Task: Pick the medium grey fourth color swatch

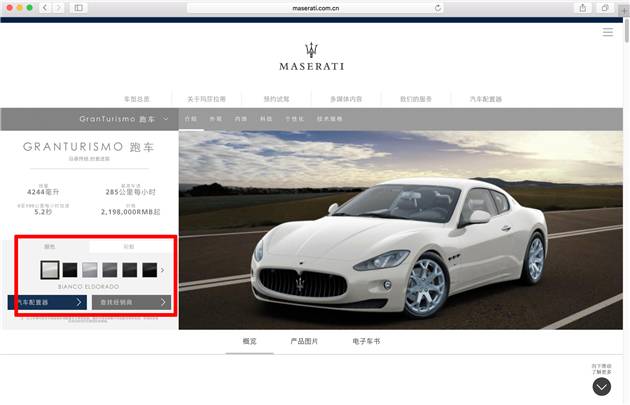Action: pyautogui.click(x=110, y=270)
